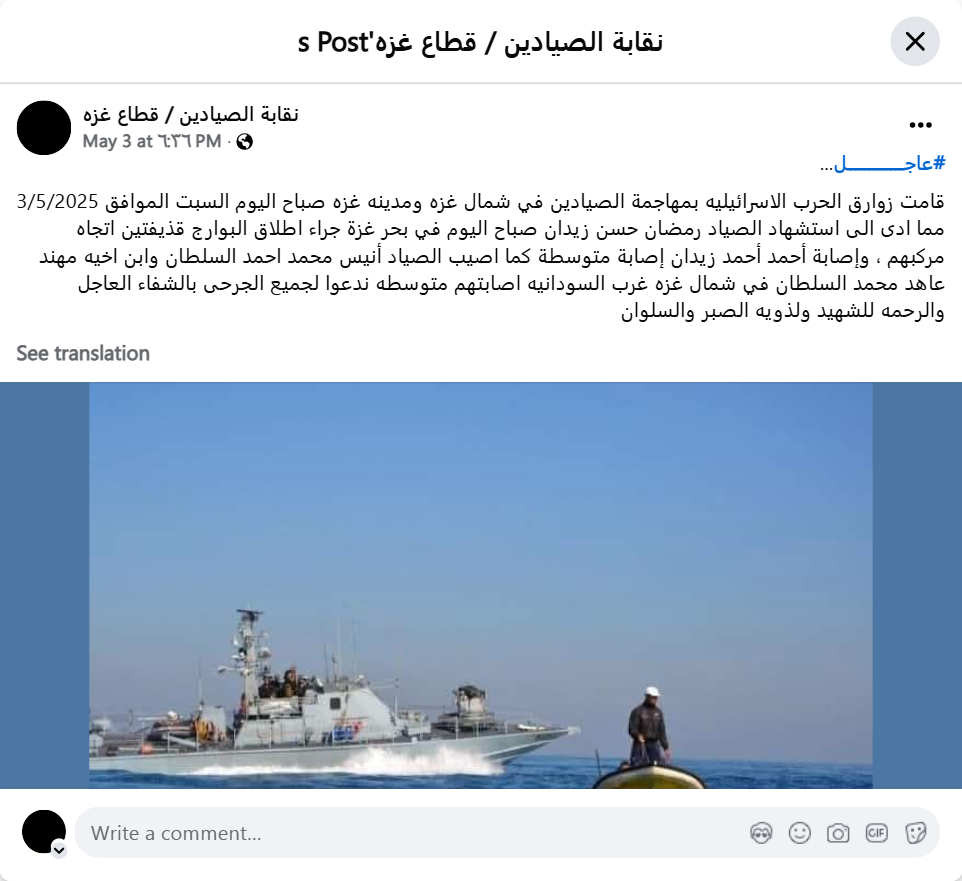This screenshot has width=962, height=881.
Task: Click the page profile picture beside post
Action: pyautogui.click(x=44, y=128)
